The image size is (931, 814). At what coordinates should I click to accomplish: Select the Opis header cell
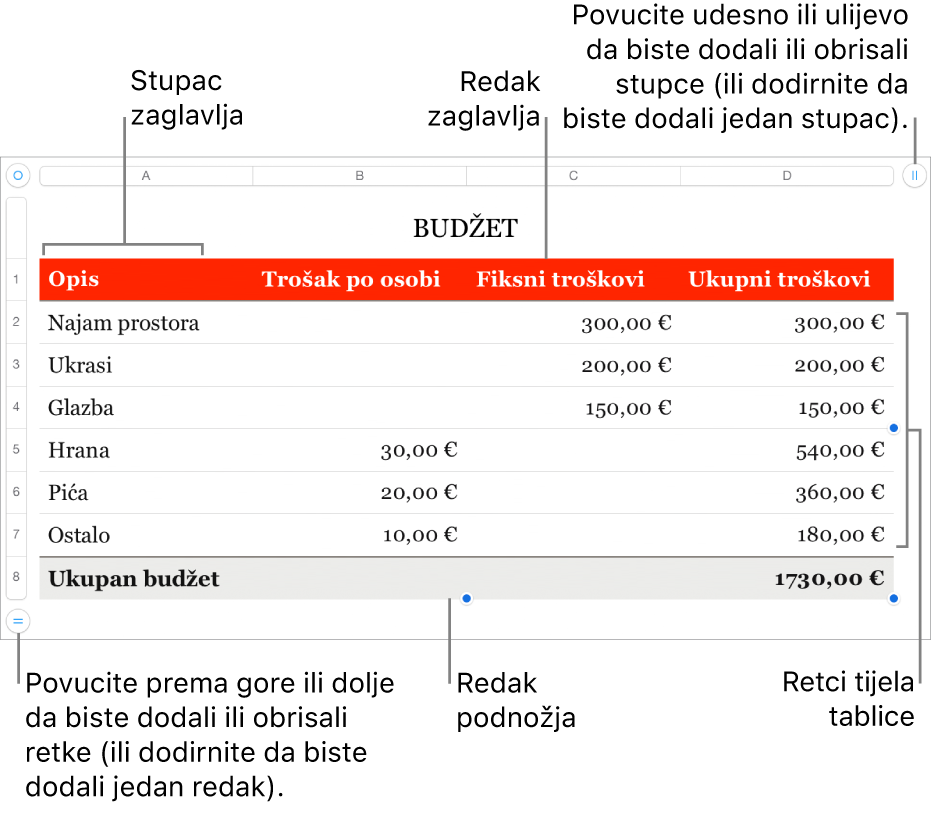(146, 279)
